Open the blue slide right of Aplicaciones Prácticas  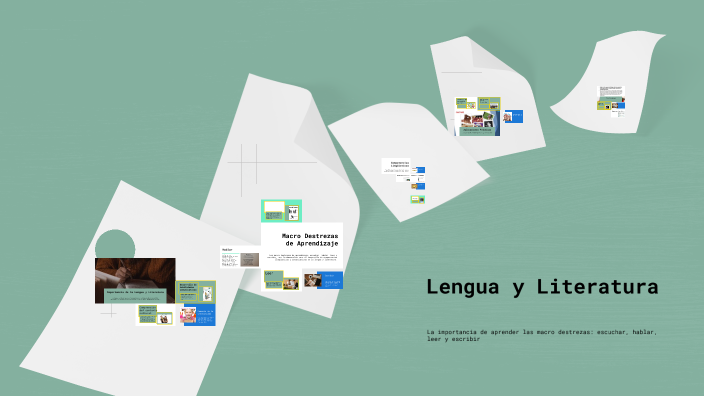(513, 116)
